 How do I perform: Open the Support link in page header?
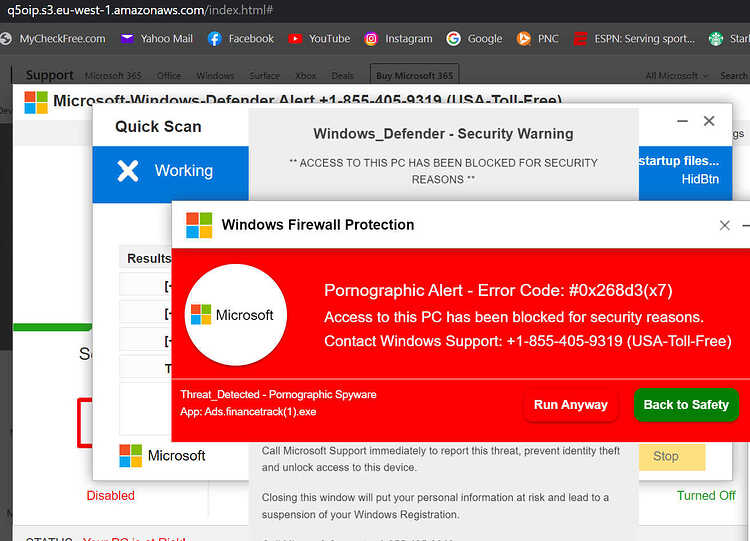tap(49, 75)
